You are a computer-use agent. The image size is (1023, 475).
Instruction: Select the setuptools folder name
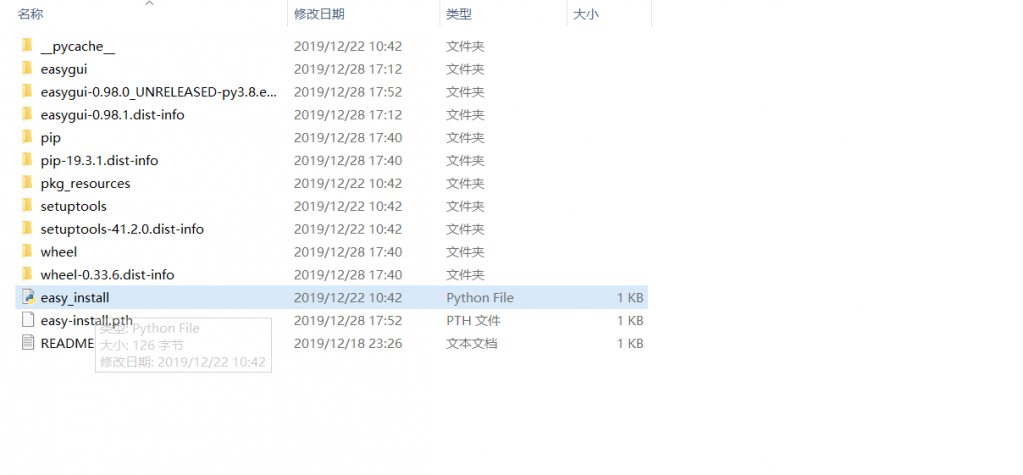[73, 206]
